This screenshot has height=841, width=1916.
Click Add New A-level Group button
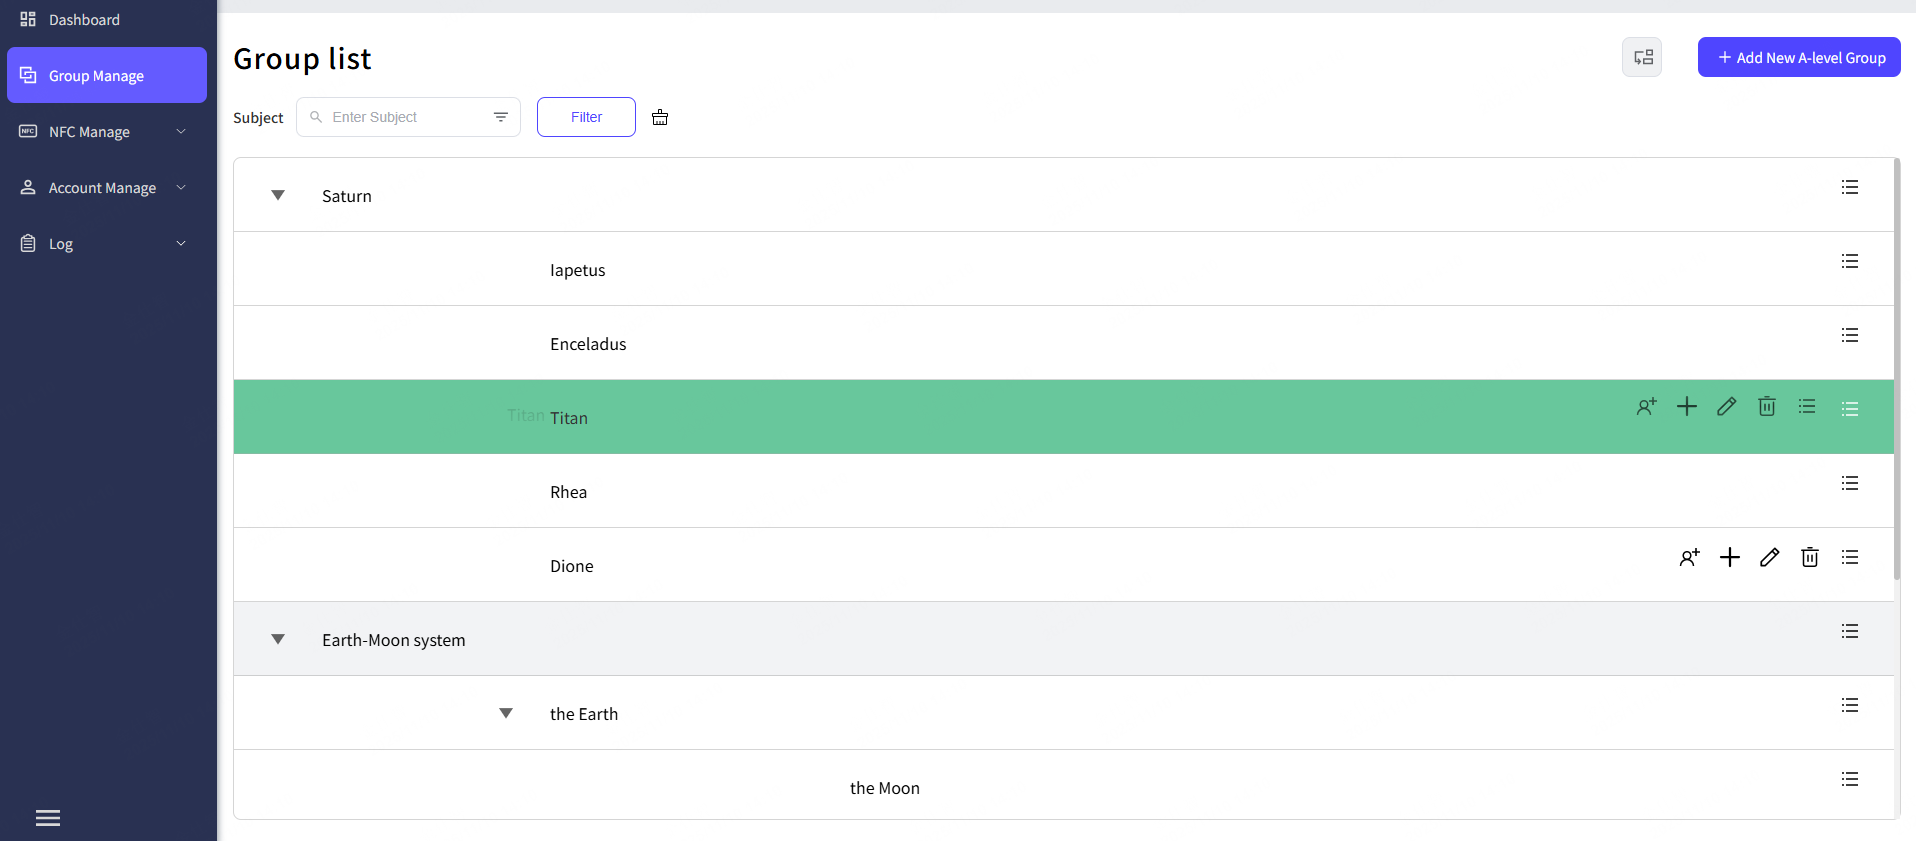1798,57
